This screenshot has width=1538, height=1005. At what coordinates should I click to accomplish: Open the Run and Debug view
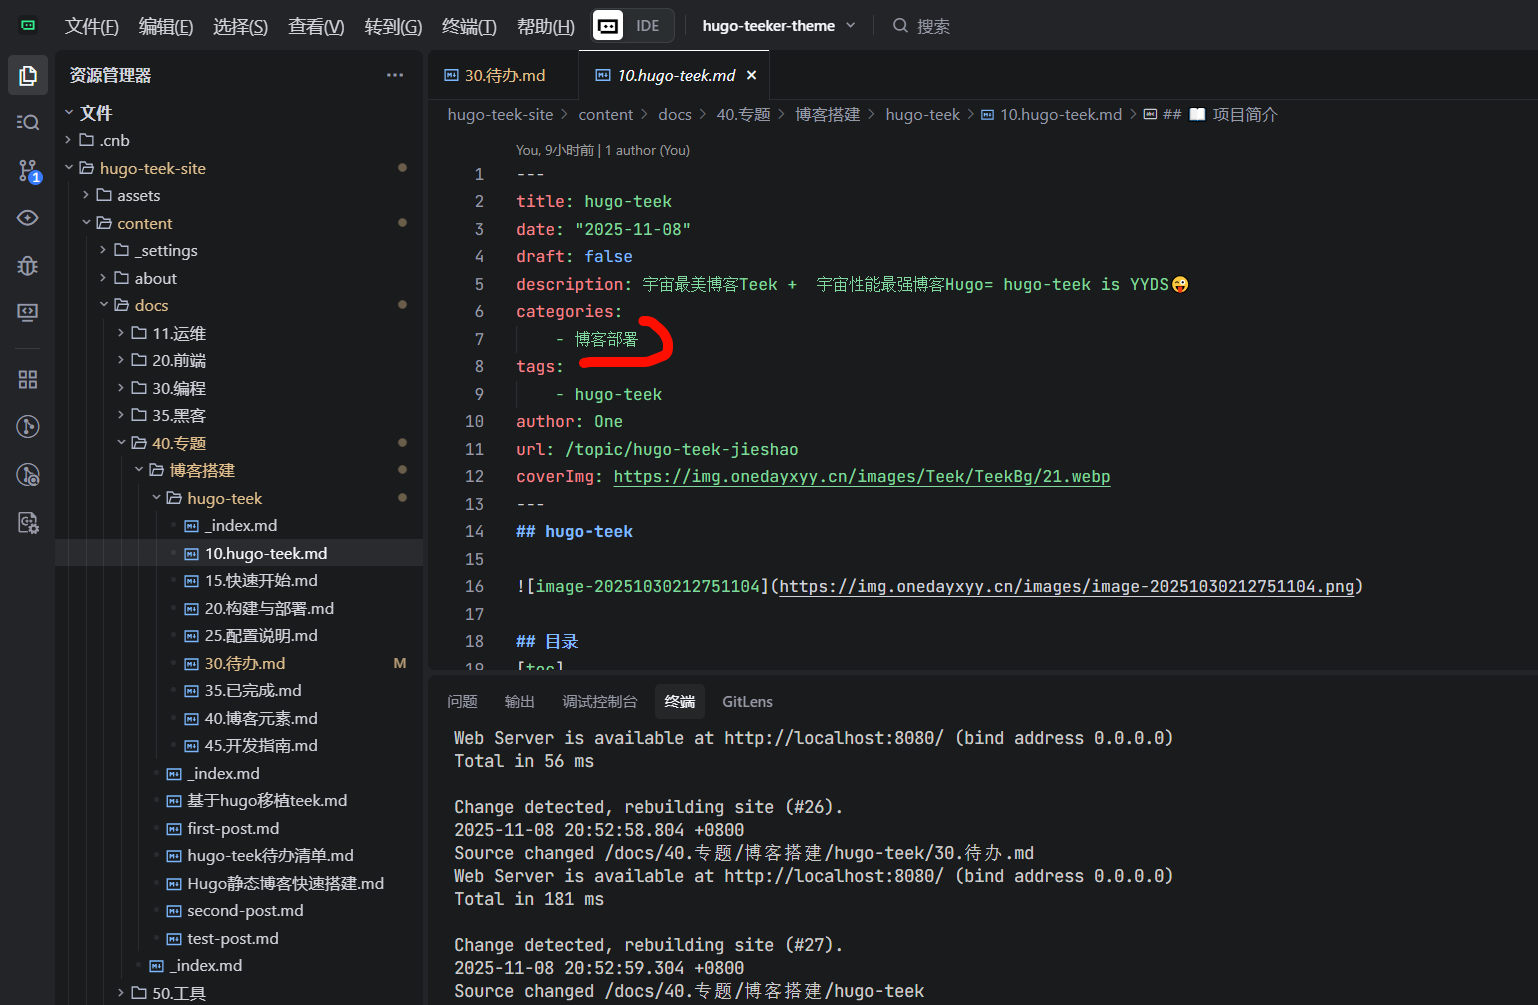point(28,265)
